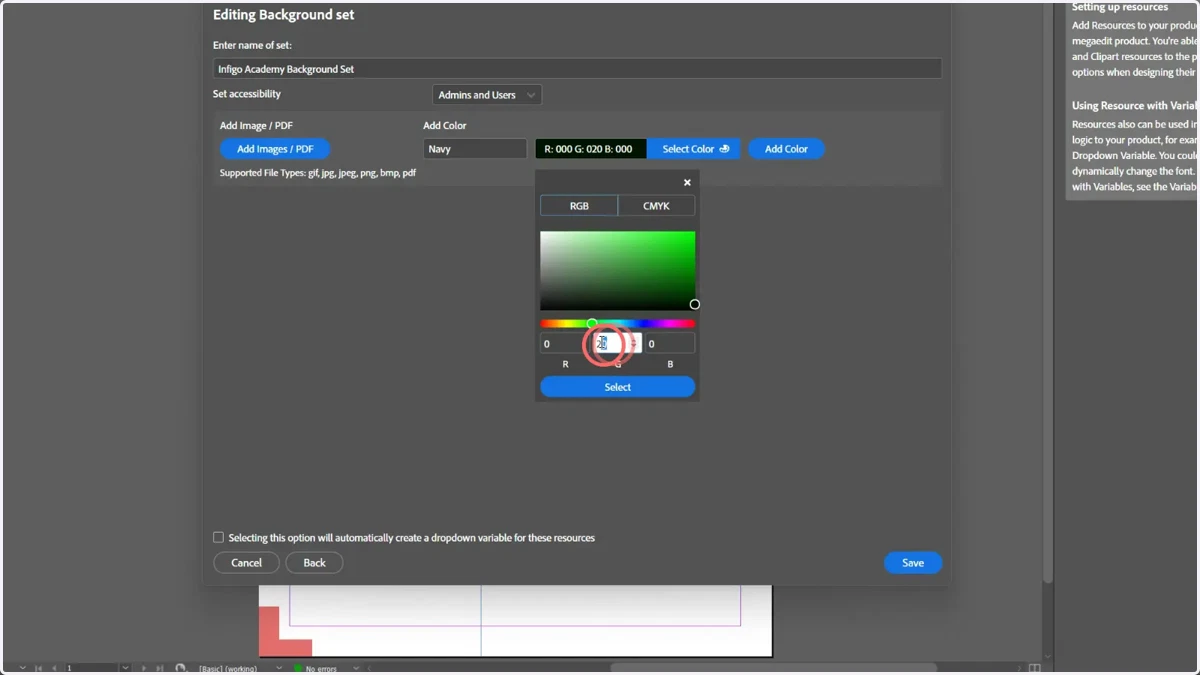Image resolution: width=1200 pixels, height=675 pixels.
Task: Click the Add Images / PDF button
Action: (275, 149)
